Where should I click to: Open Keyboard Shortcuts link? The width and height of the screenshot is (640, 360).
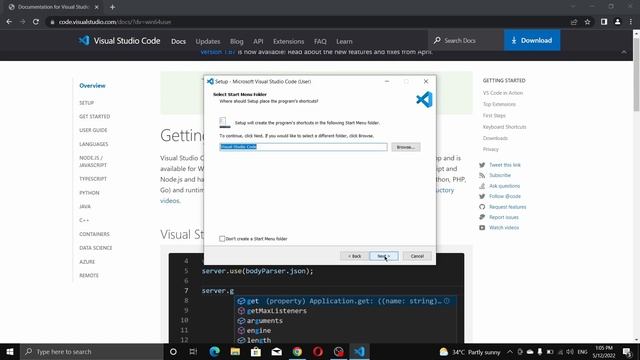(x=504, y=127)
